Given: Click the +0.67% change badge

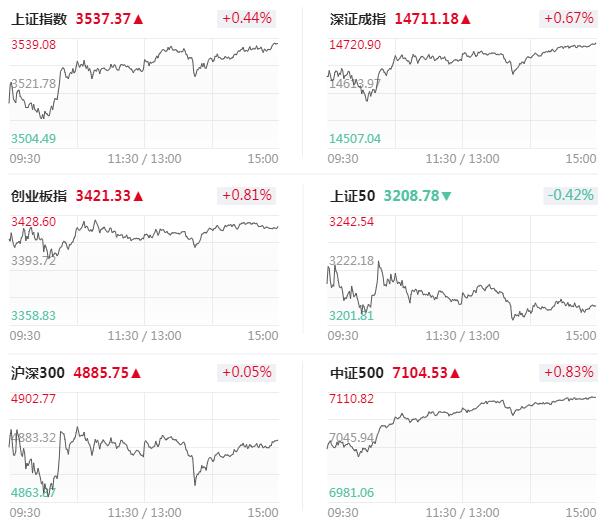Looking at the screenshot, I should 569,18.
